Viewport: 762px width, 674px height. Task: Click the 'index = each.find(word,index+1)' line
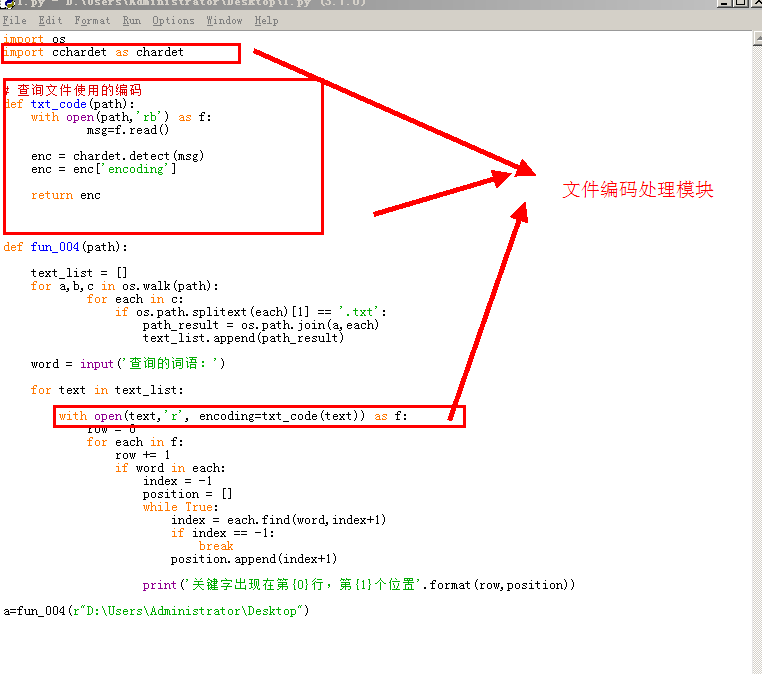(278, 520)
